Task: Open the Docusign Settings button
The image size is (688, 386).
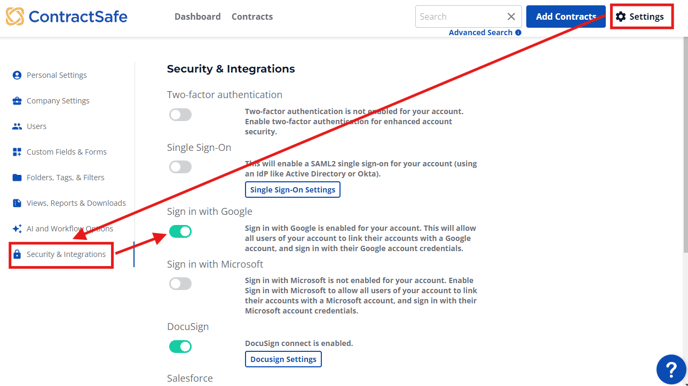Action: pos(283,359)
